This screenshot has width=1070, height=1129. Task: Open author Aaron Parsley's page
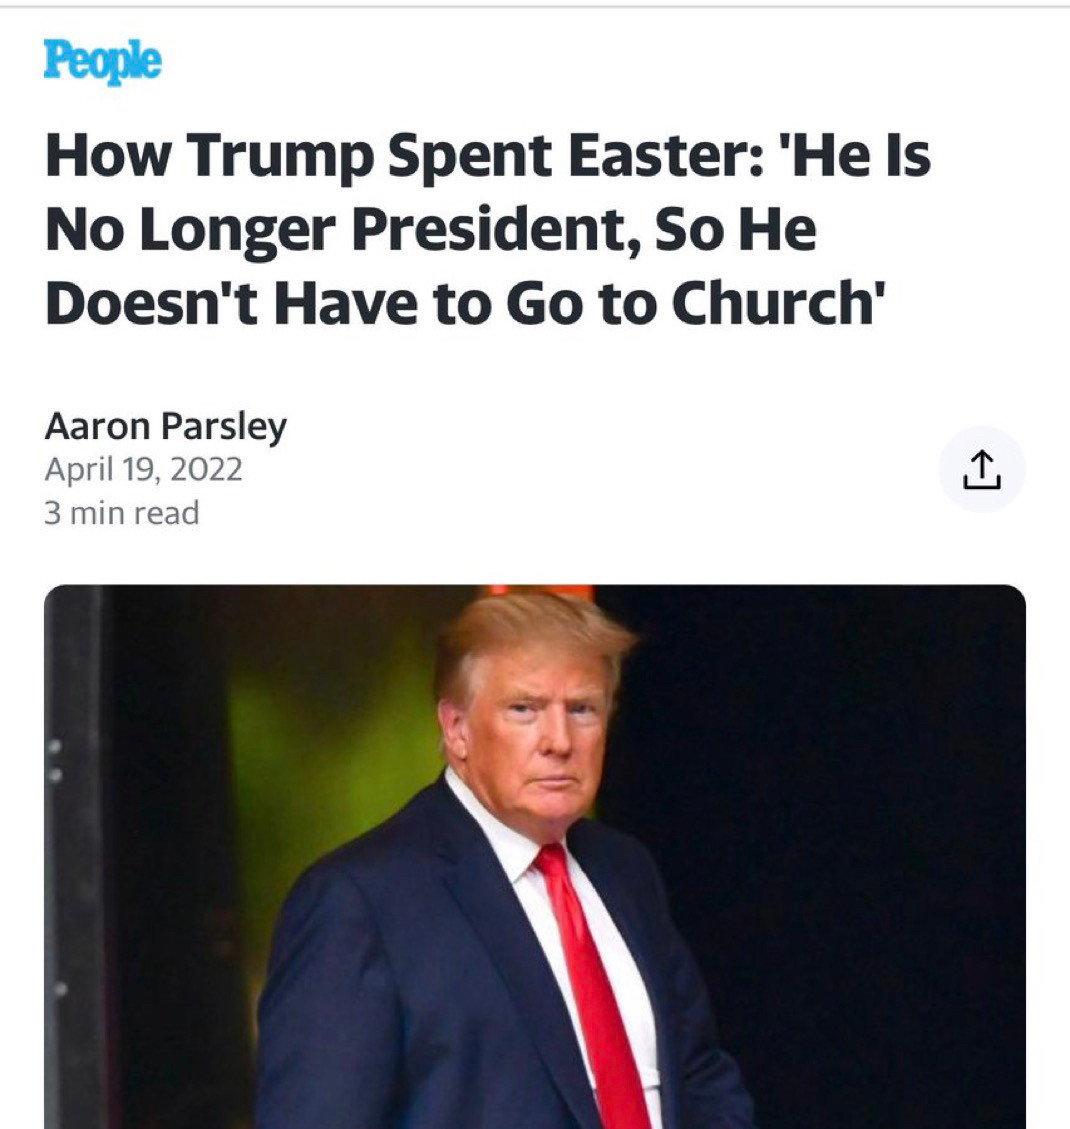166,426
